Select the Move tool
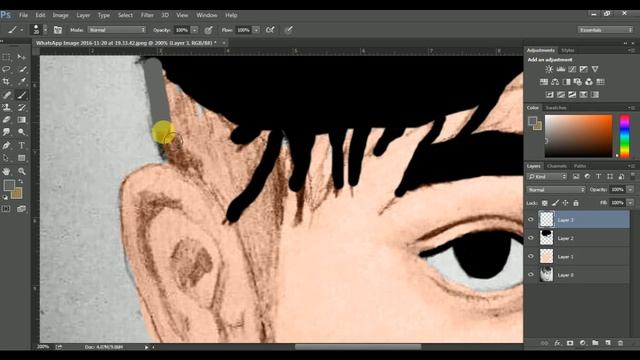 22,57
